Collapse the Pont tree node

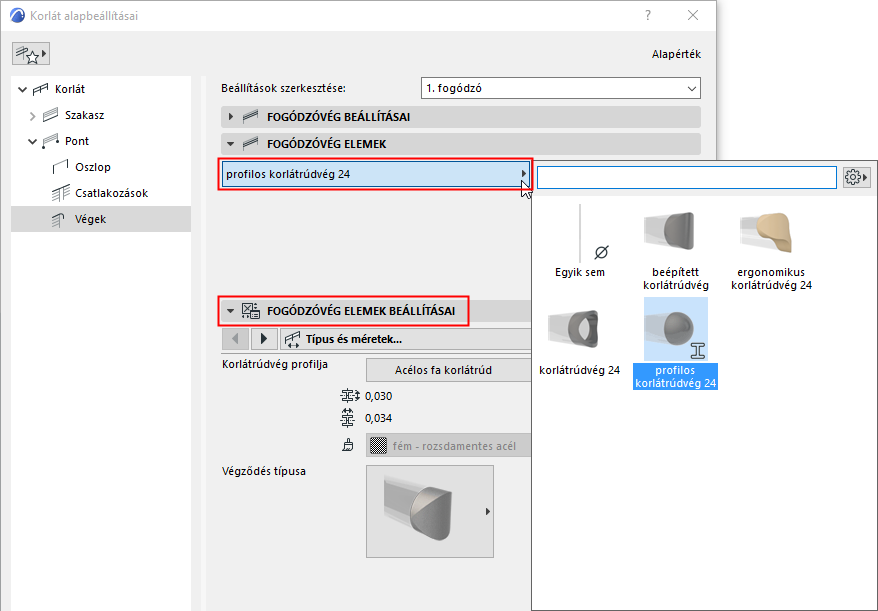pos(32,142)
